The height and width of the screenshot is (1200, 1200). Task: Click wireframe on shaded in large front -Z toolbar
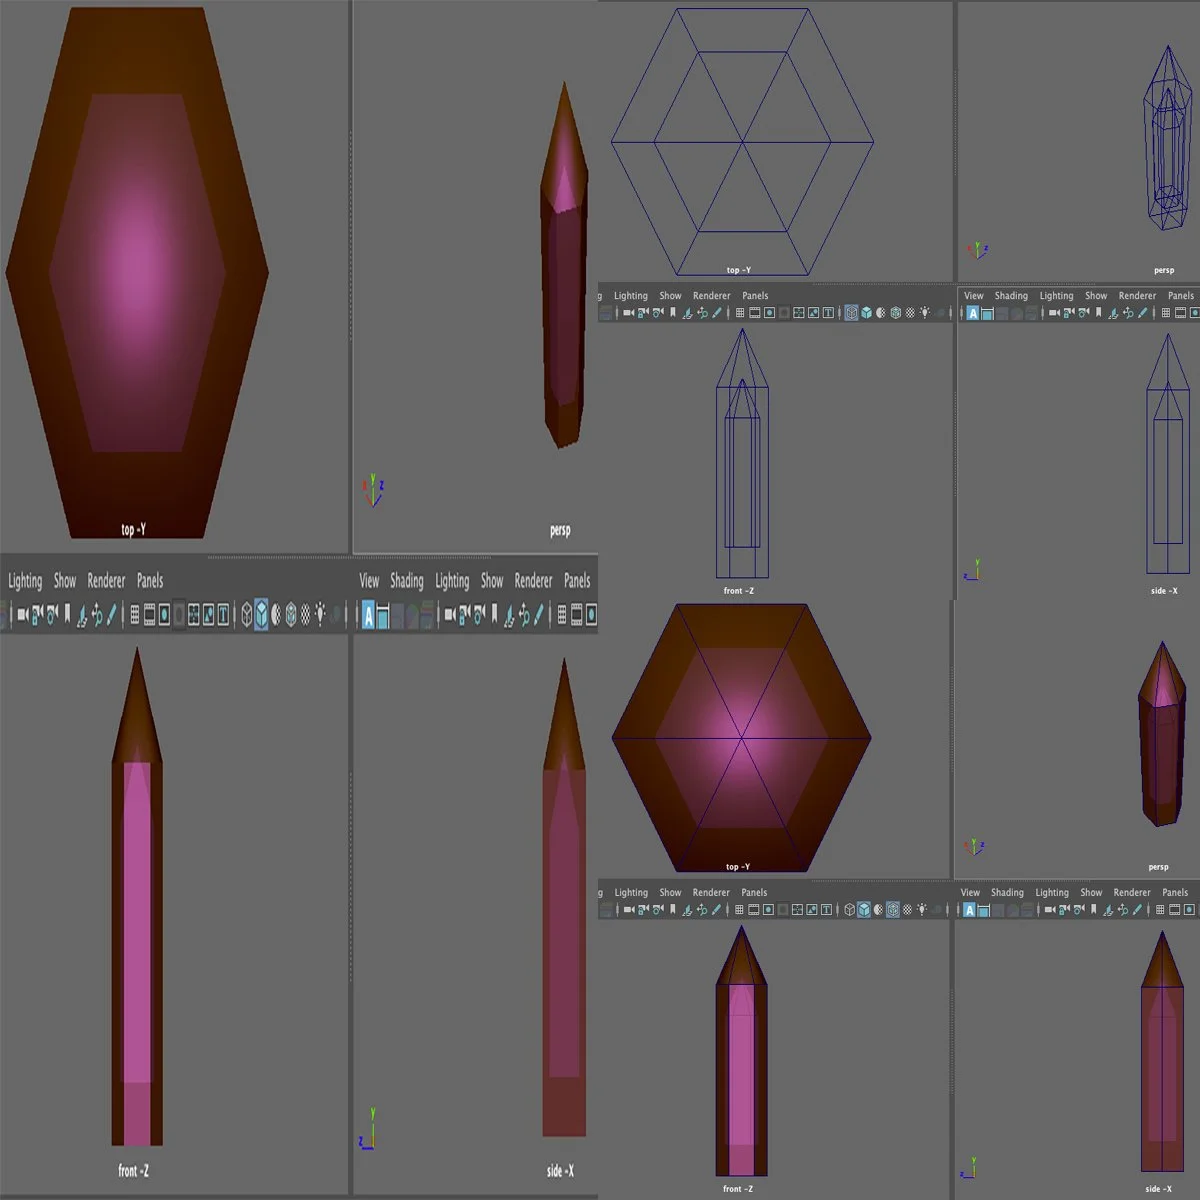[291, 615]
